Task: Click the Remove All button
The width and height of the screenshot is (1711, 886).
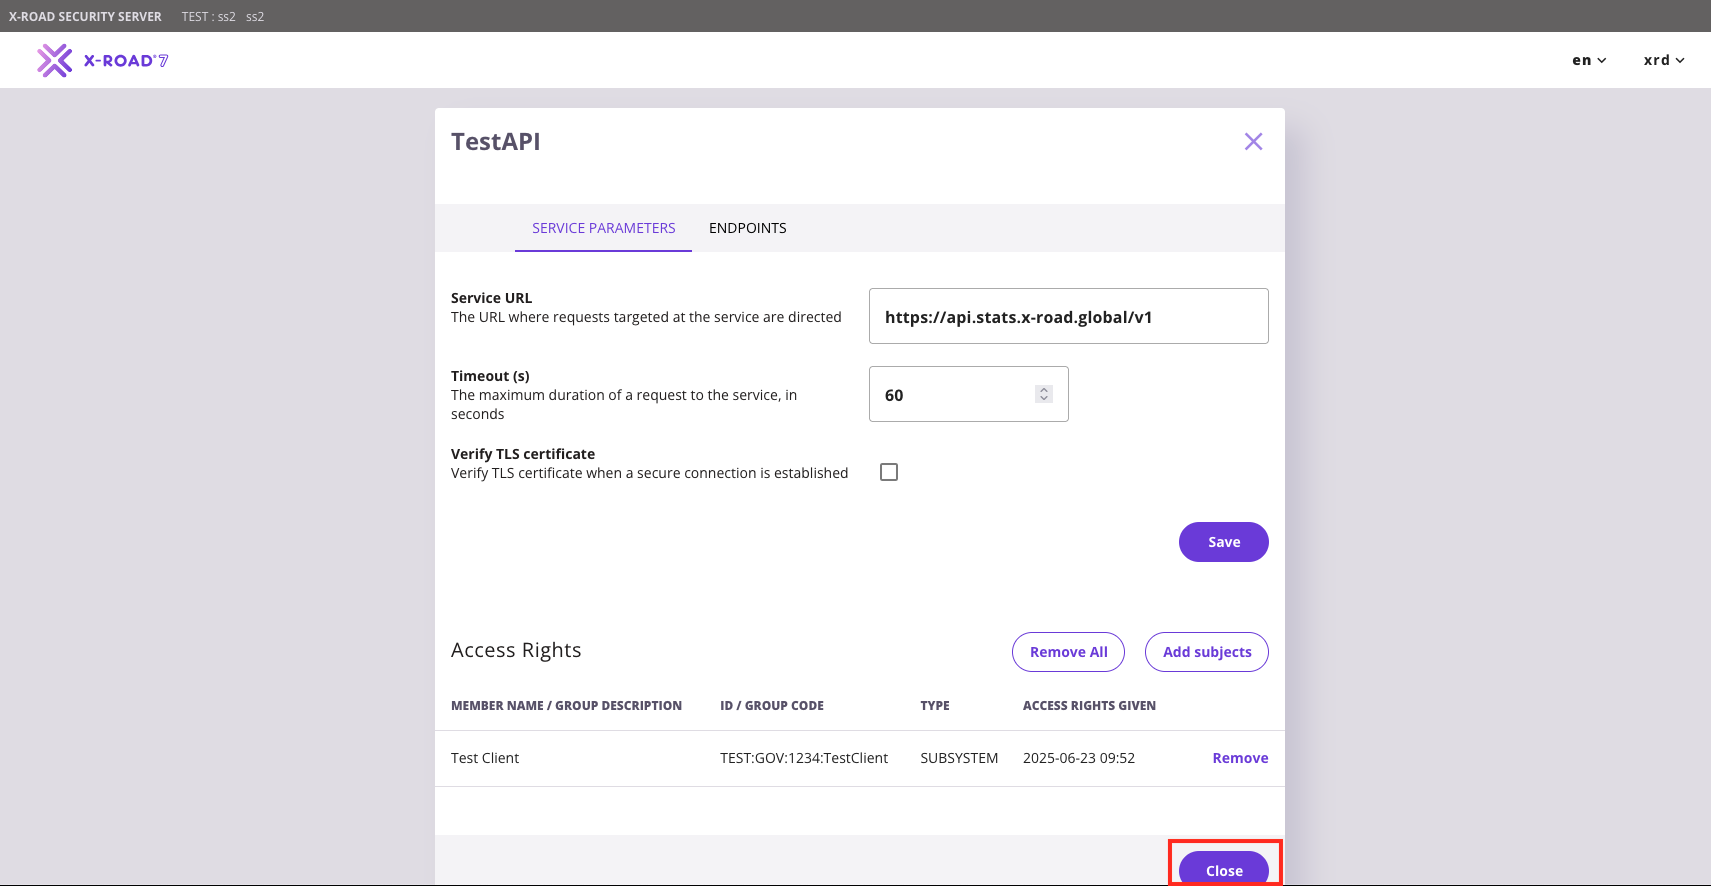Action: [1068, 652]
